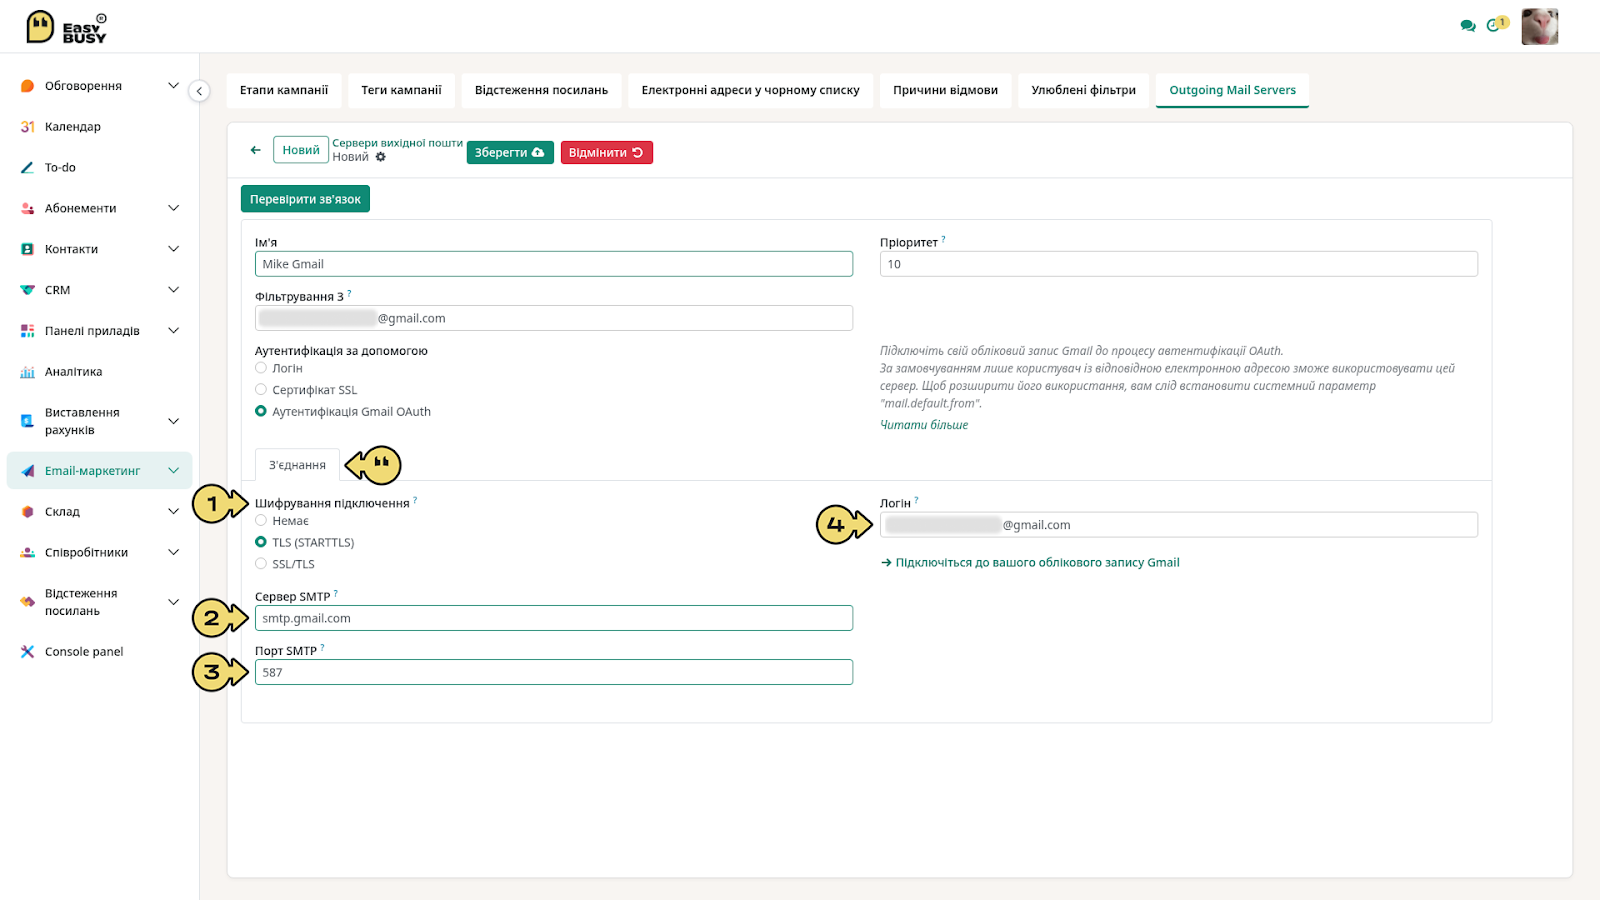Click the Панелі приладів icon
This screenshot has height=900, width=1600.
[28, 331]
